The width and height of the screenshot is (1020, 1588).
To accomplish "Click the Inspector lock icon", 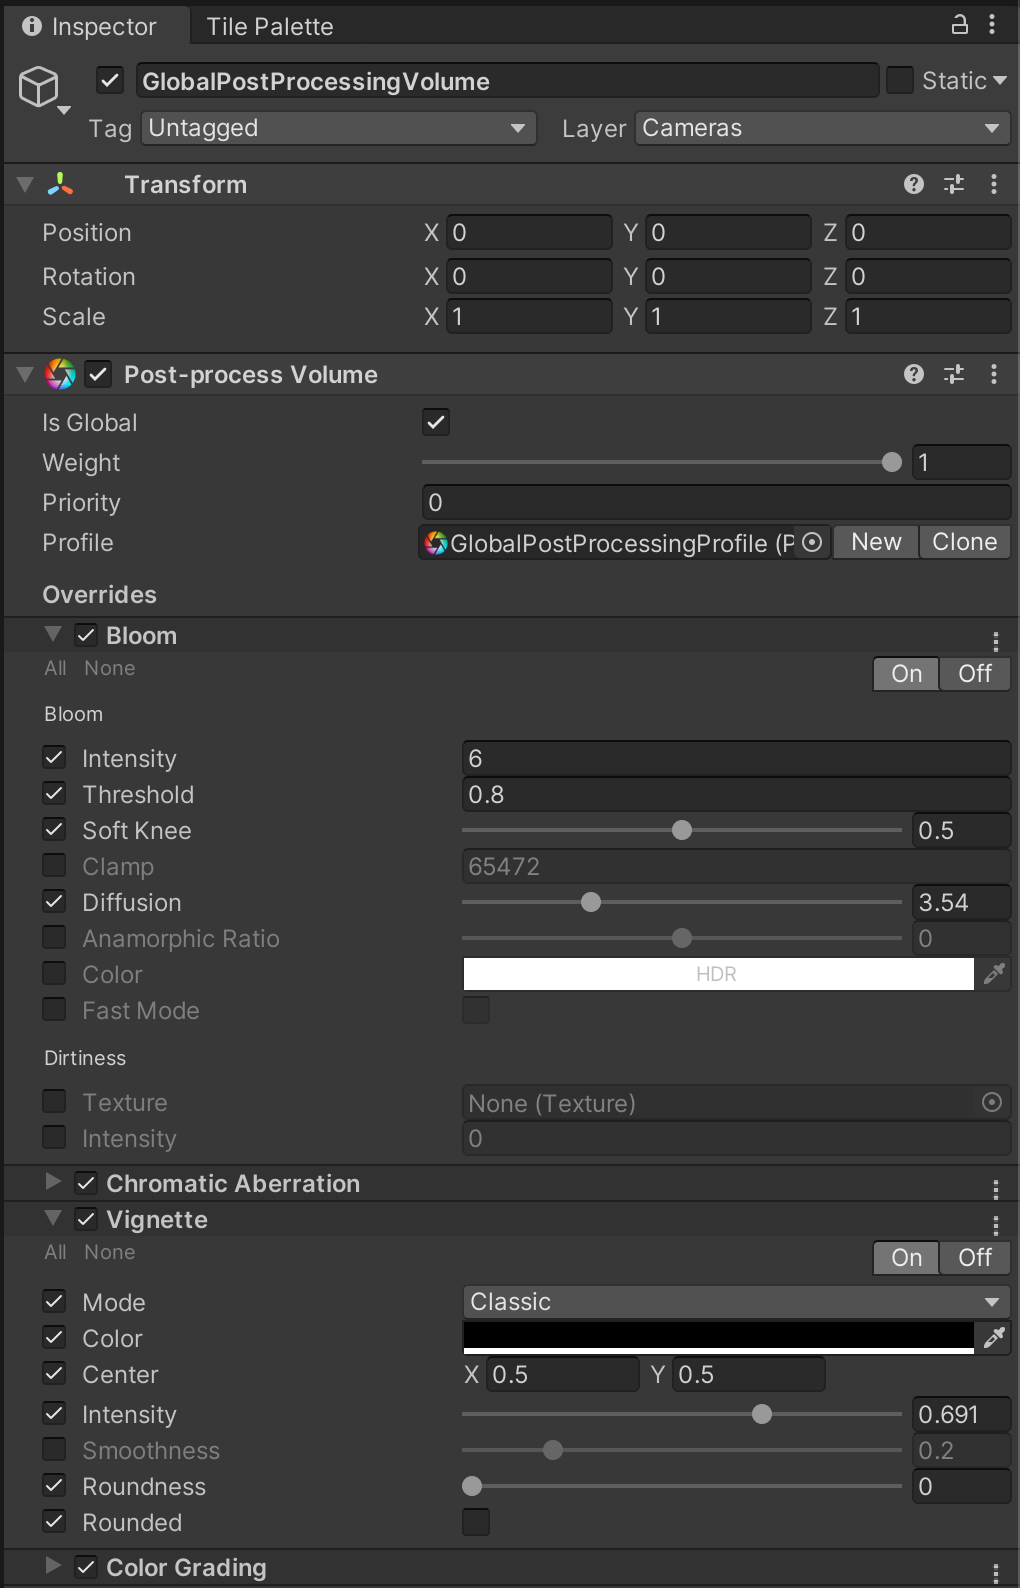I will coord(959,25).
